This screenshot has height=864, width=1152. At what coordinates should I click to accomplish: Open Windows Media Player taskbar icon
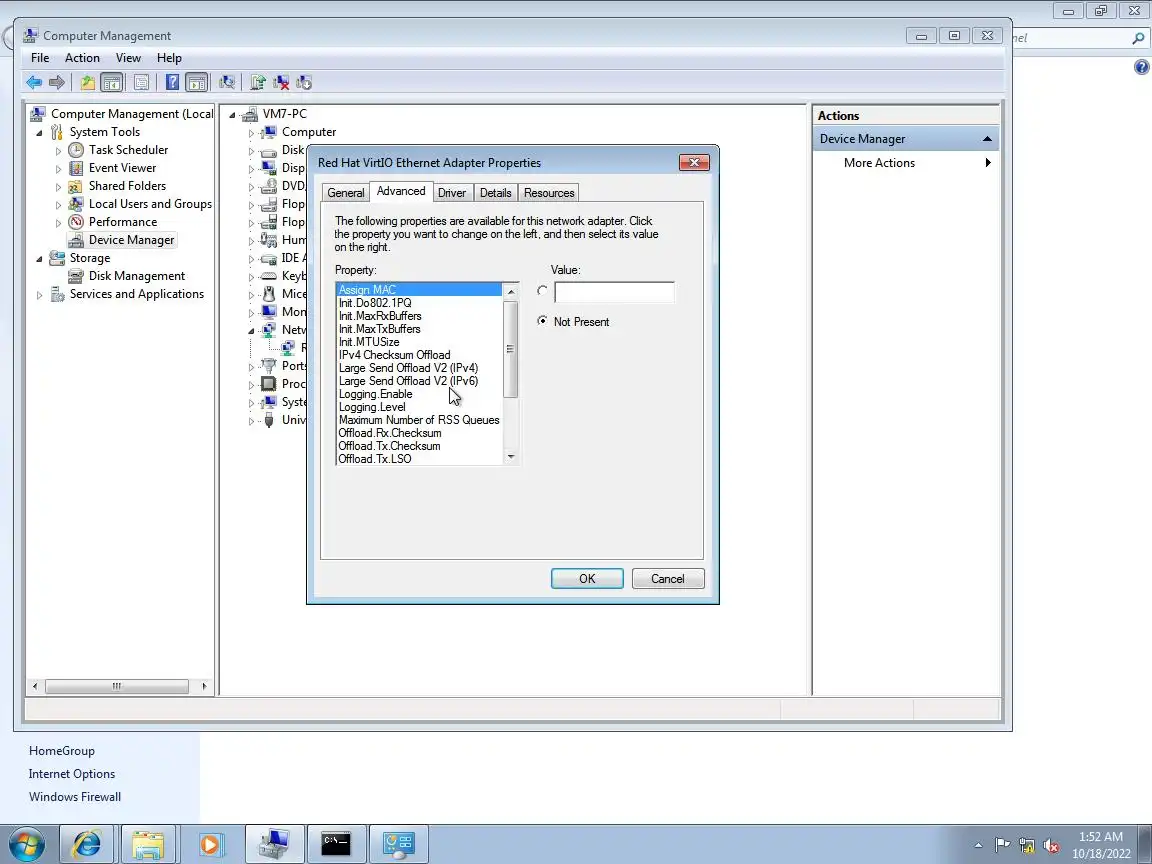[x=209, y=843]
